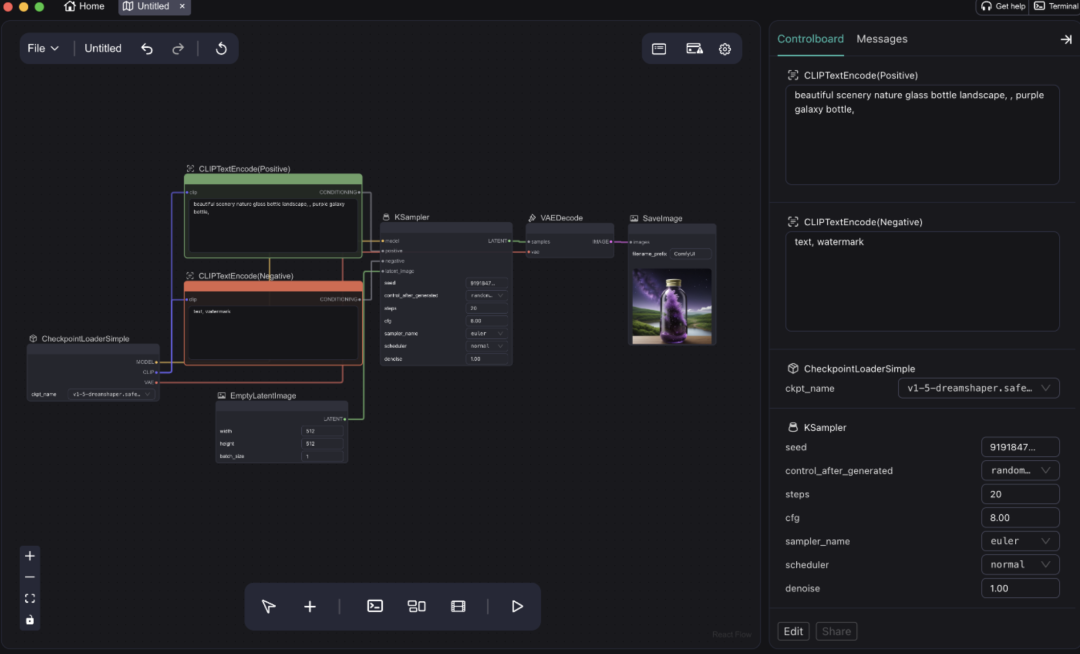
Task: Select the pointer cursor tool
Action: tap(268, 606)
